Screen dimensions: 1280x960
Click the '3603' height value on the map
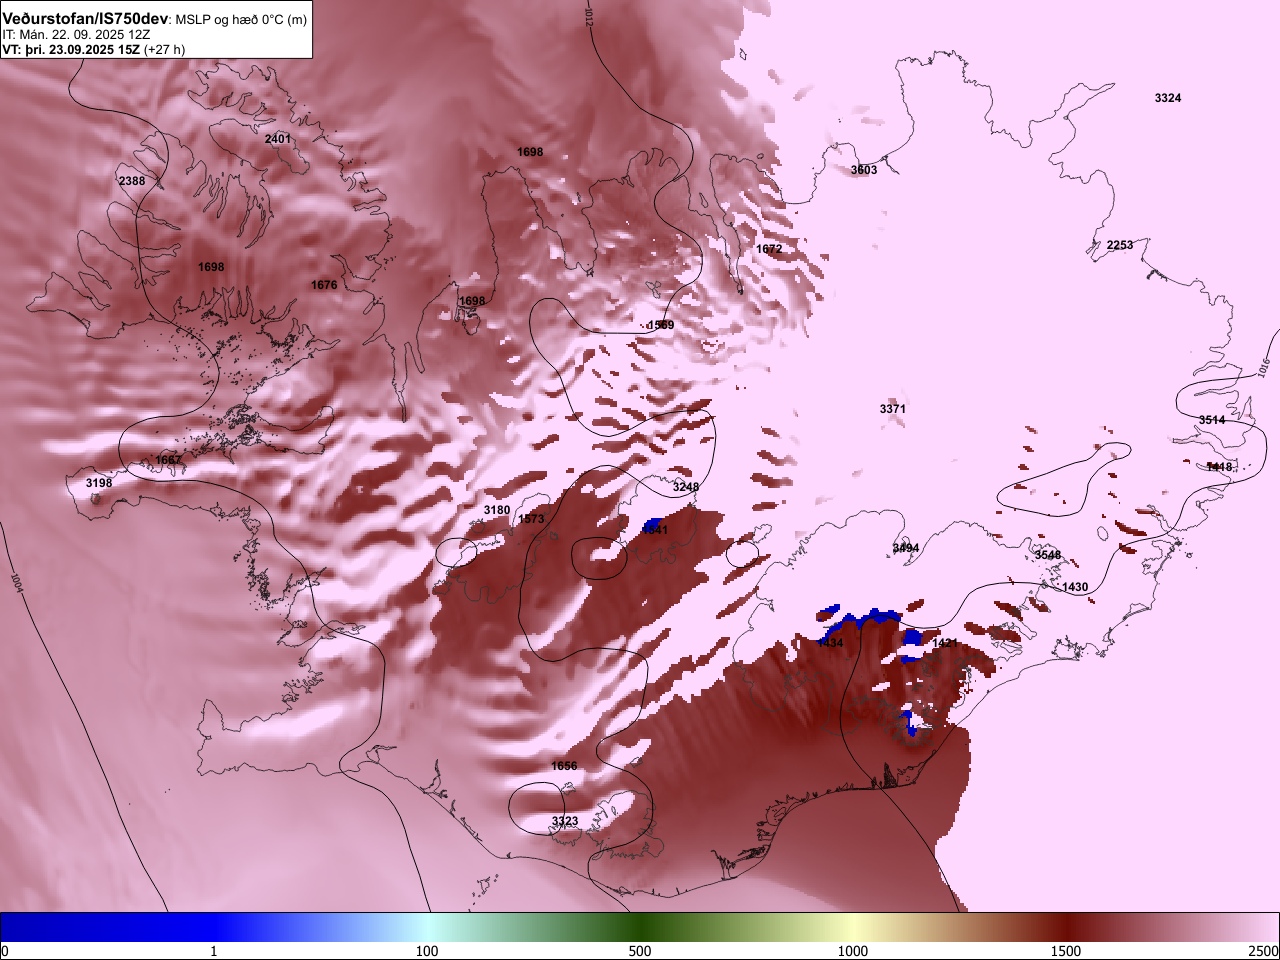tap(864, 170)
